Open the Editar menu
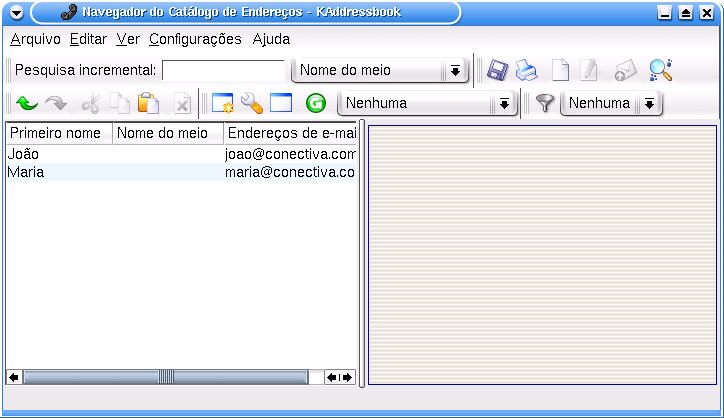 pyautogui.click(x=88, y=39)
